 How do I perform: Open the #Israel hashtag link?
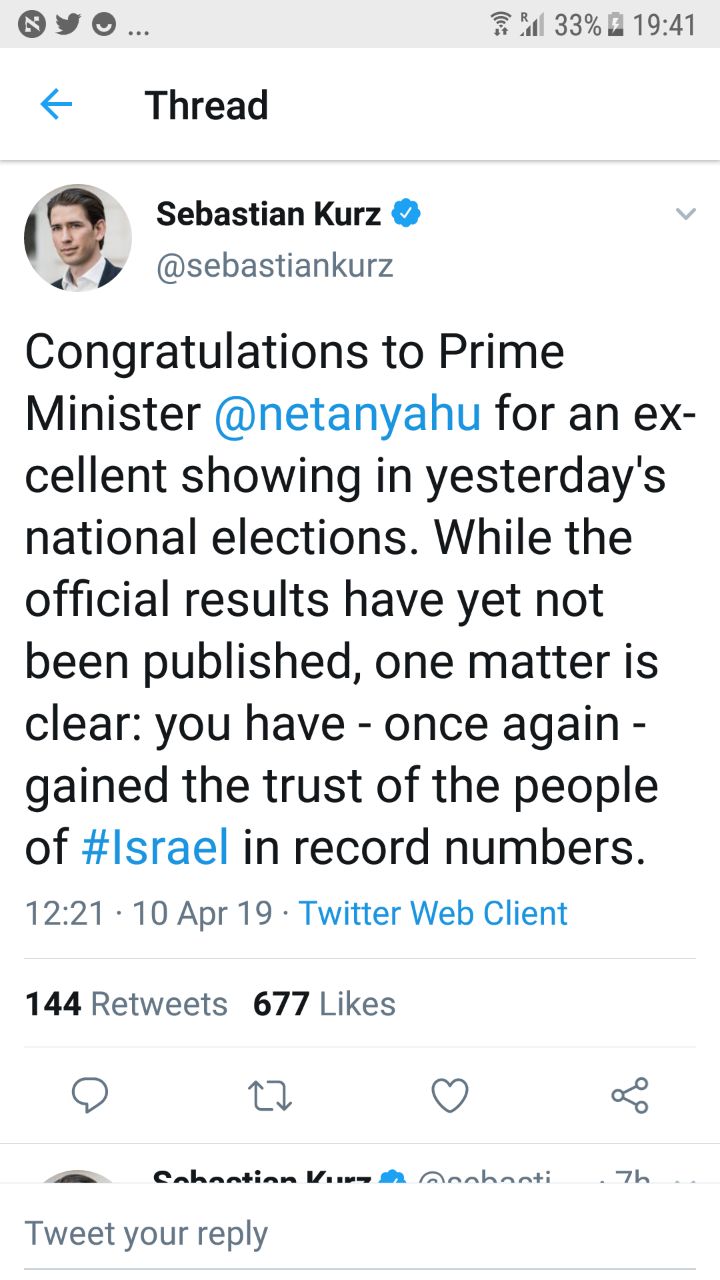(155, 849)
